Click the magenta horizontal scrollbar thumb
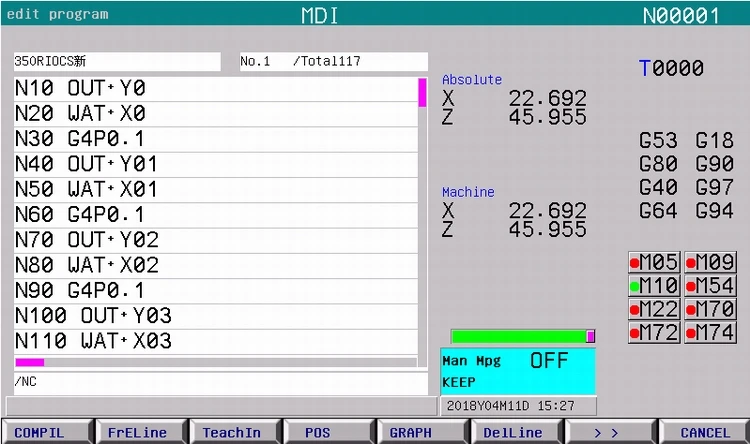Image resolution: width=750 pixels, height=444 pixels. point(29,362)
